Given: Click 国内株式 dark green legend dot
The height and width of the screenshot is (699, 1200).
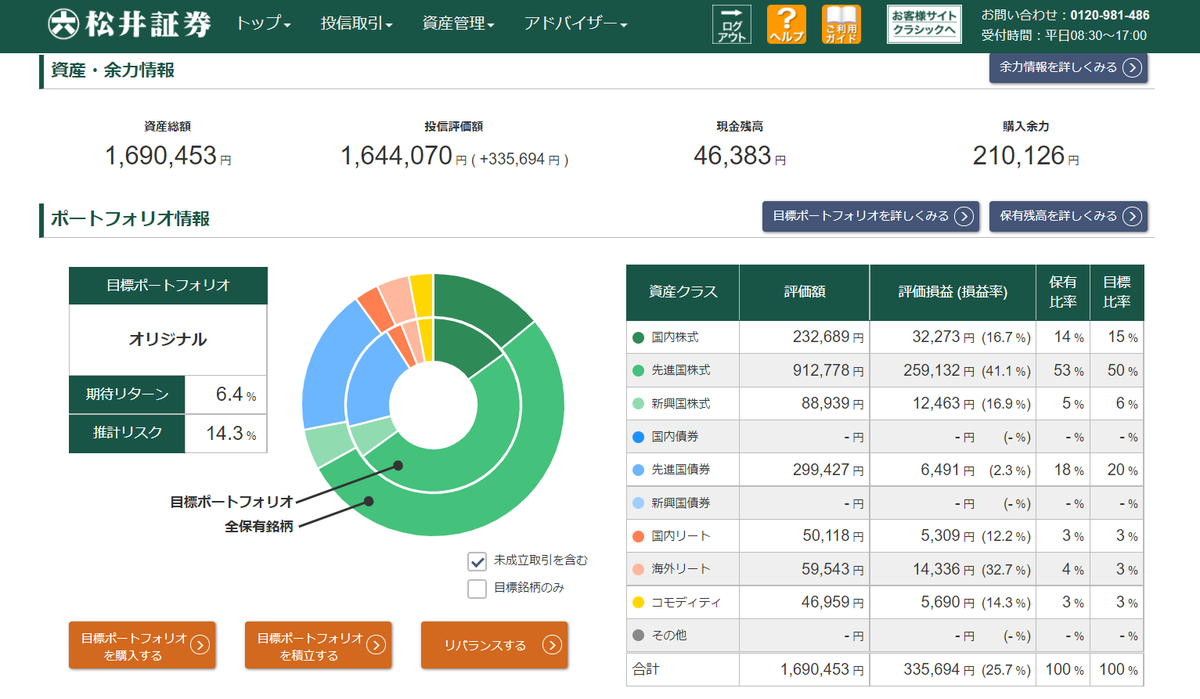Looking at the screenshot, I should click(638, 337).
